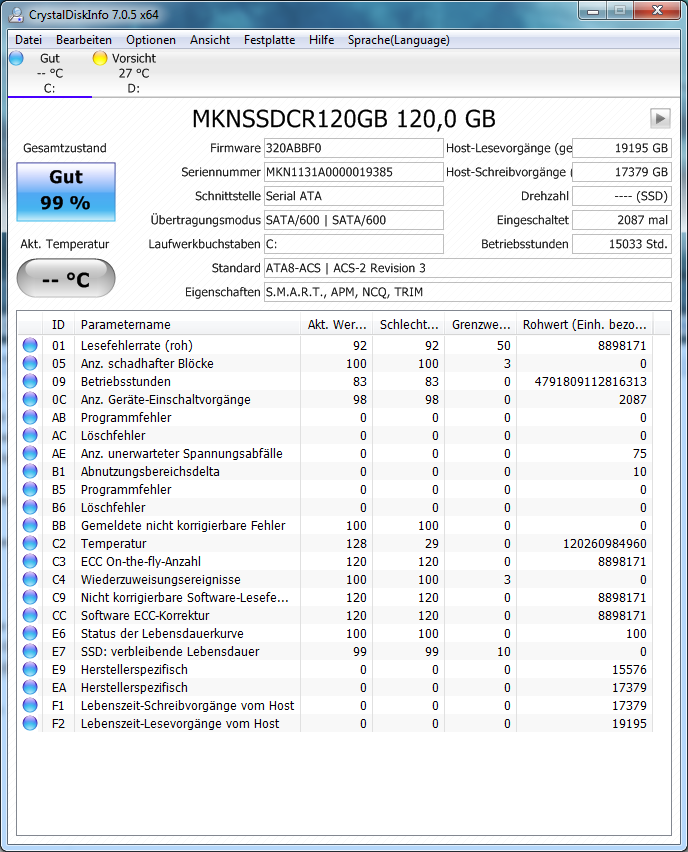Click status orb for Wiederzuweisungsereignisse row

click(x=30, y=579)
